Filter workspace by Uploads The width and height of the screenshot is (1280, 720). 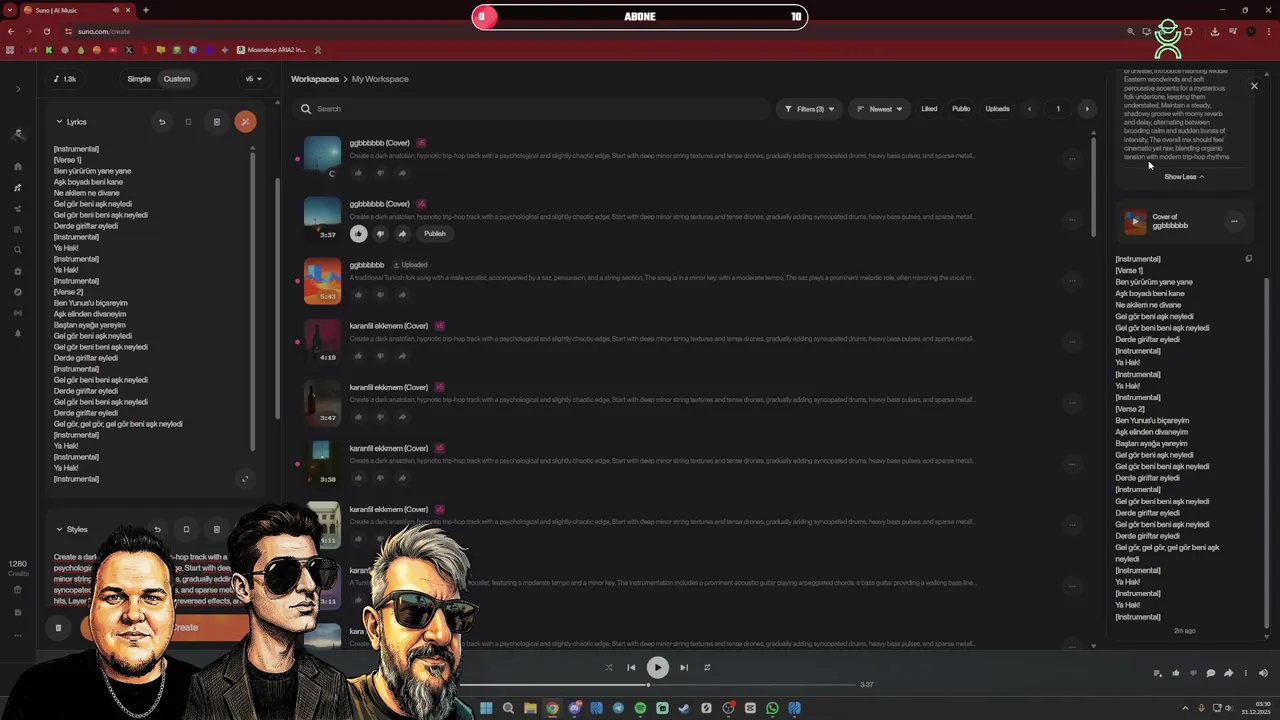tap(997, 109)
